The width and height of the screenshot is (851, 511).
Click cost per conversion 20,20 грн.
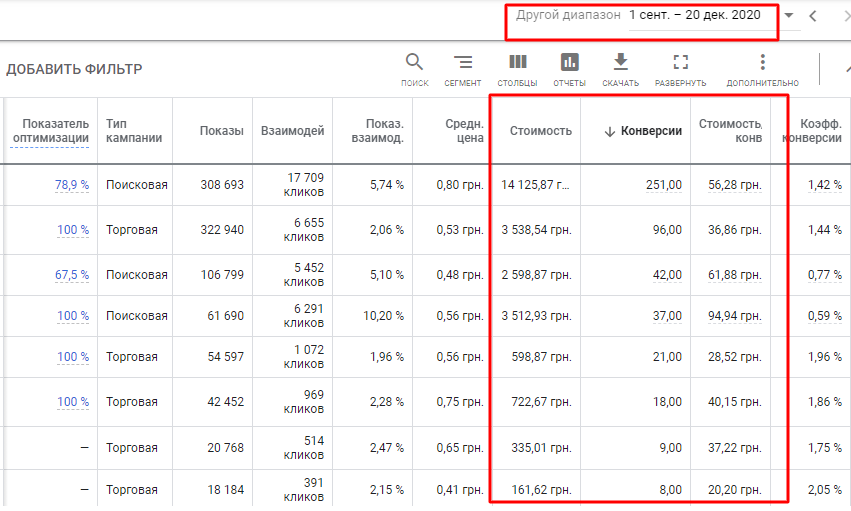(x=734, y=490)
